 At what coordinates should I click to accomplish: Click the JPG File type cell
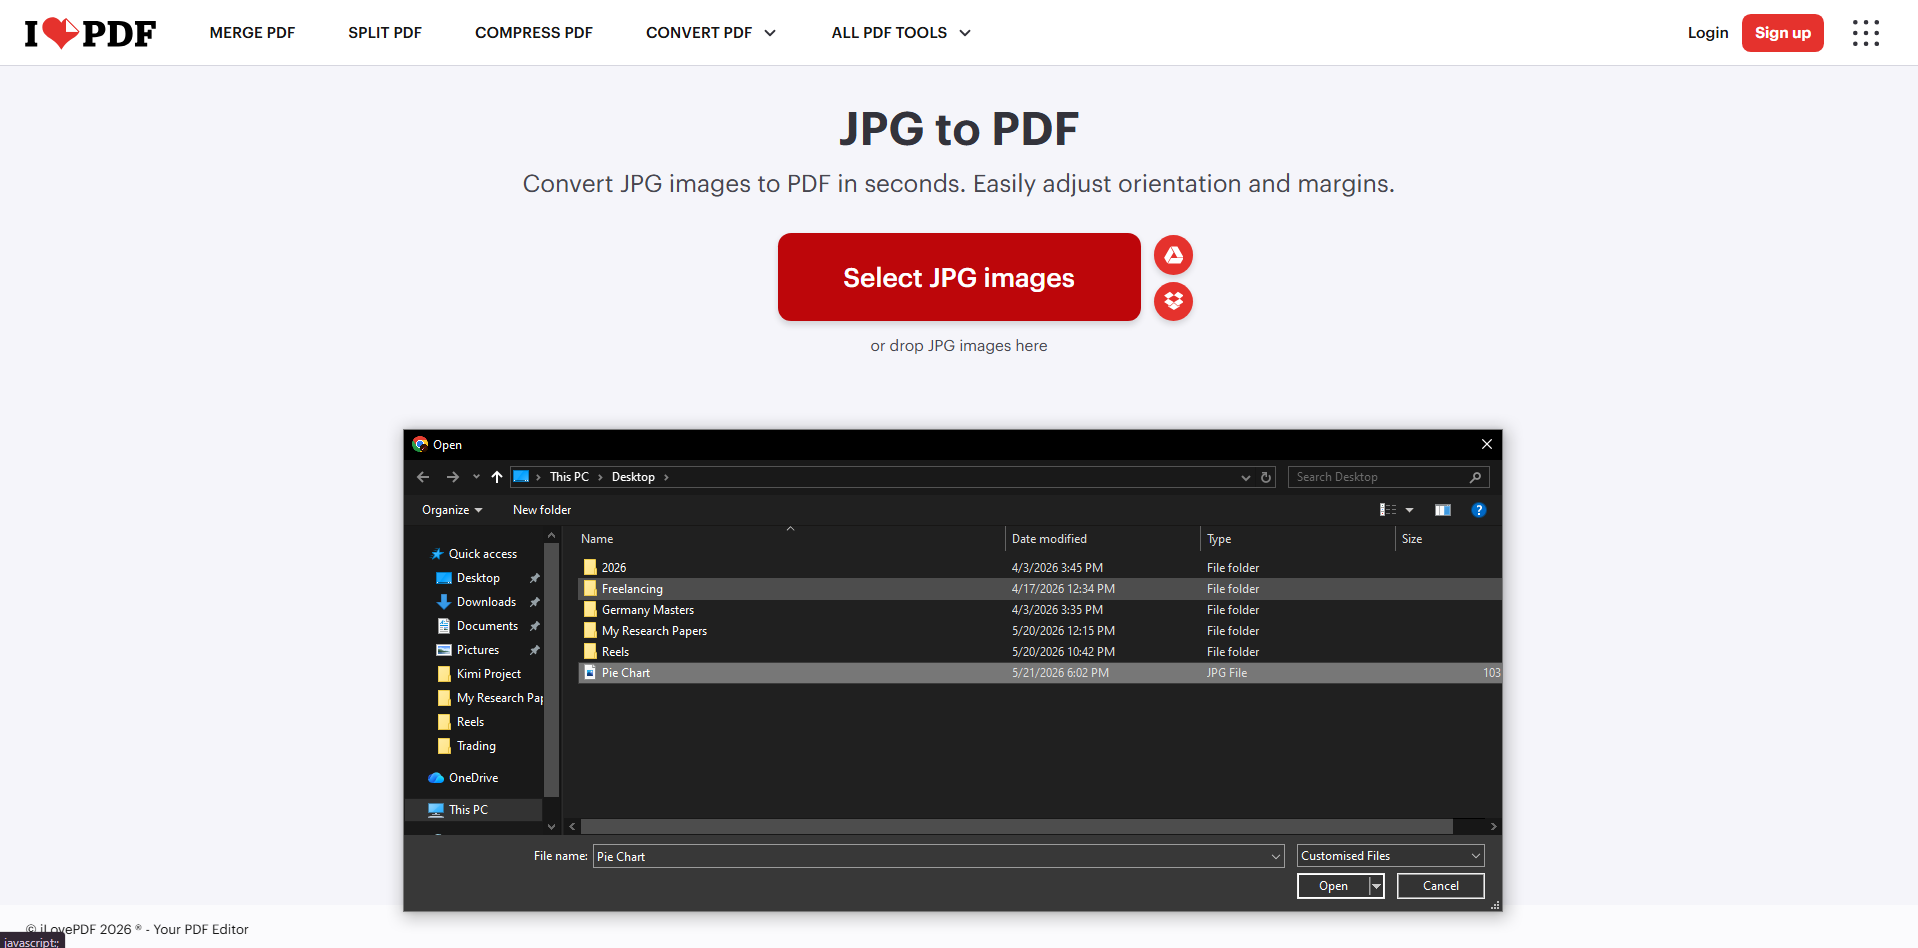point(1226,673)
